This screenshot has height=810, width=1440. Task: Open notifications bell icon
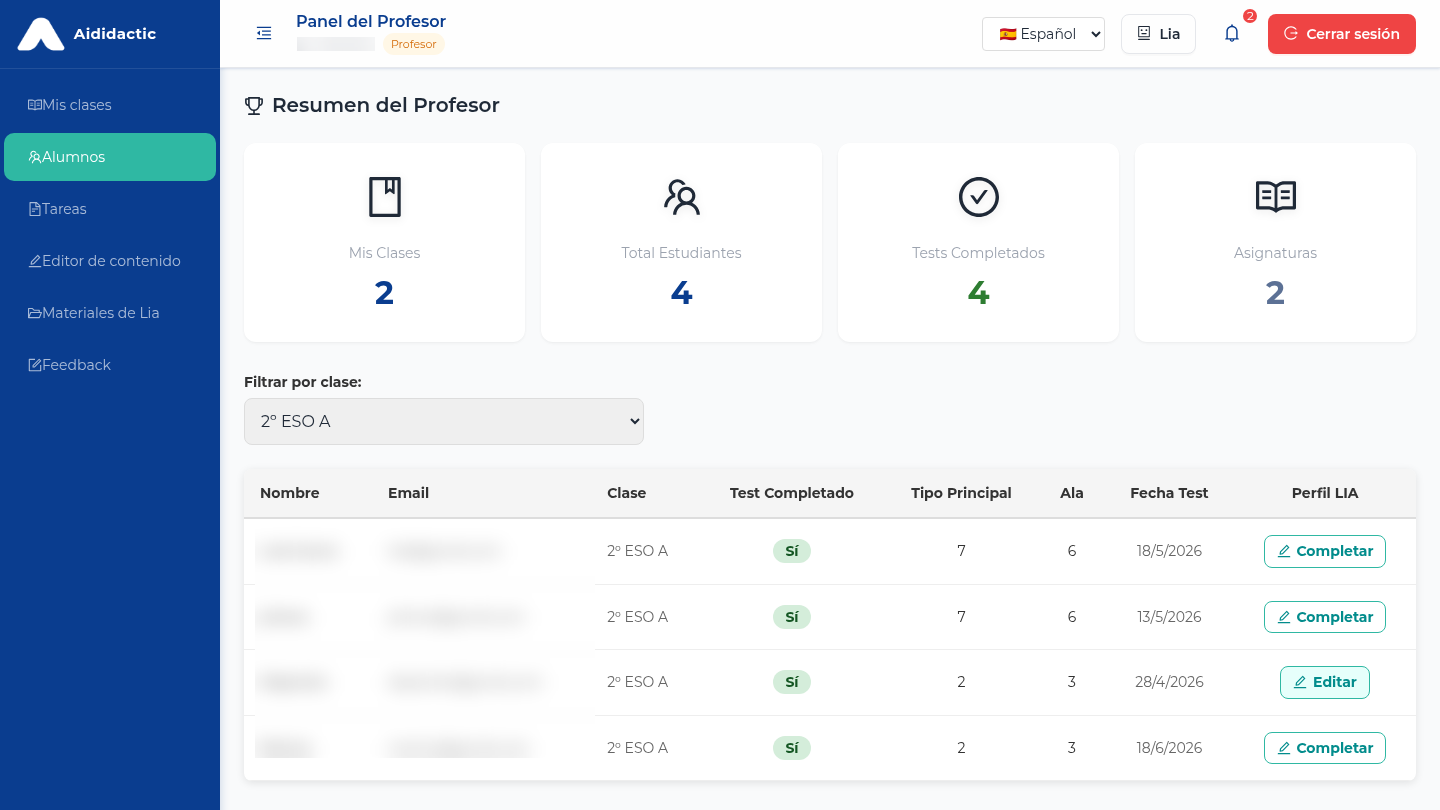[1232, 34]
